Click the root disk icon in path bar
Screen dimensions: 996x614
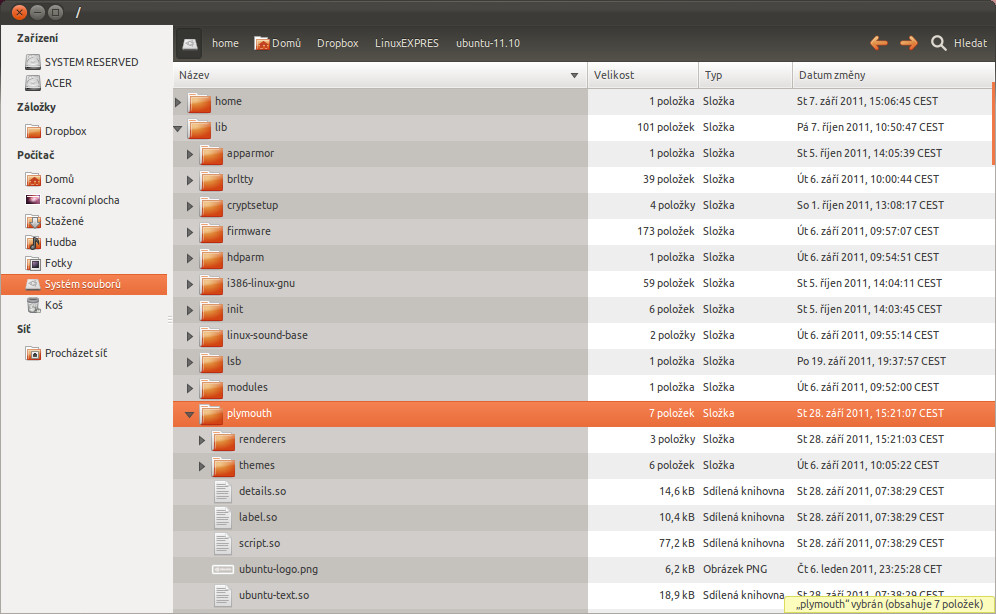coord(190,43)
